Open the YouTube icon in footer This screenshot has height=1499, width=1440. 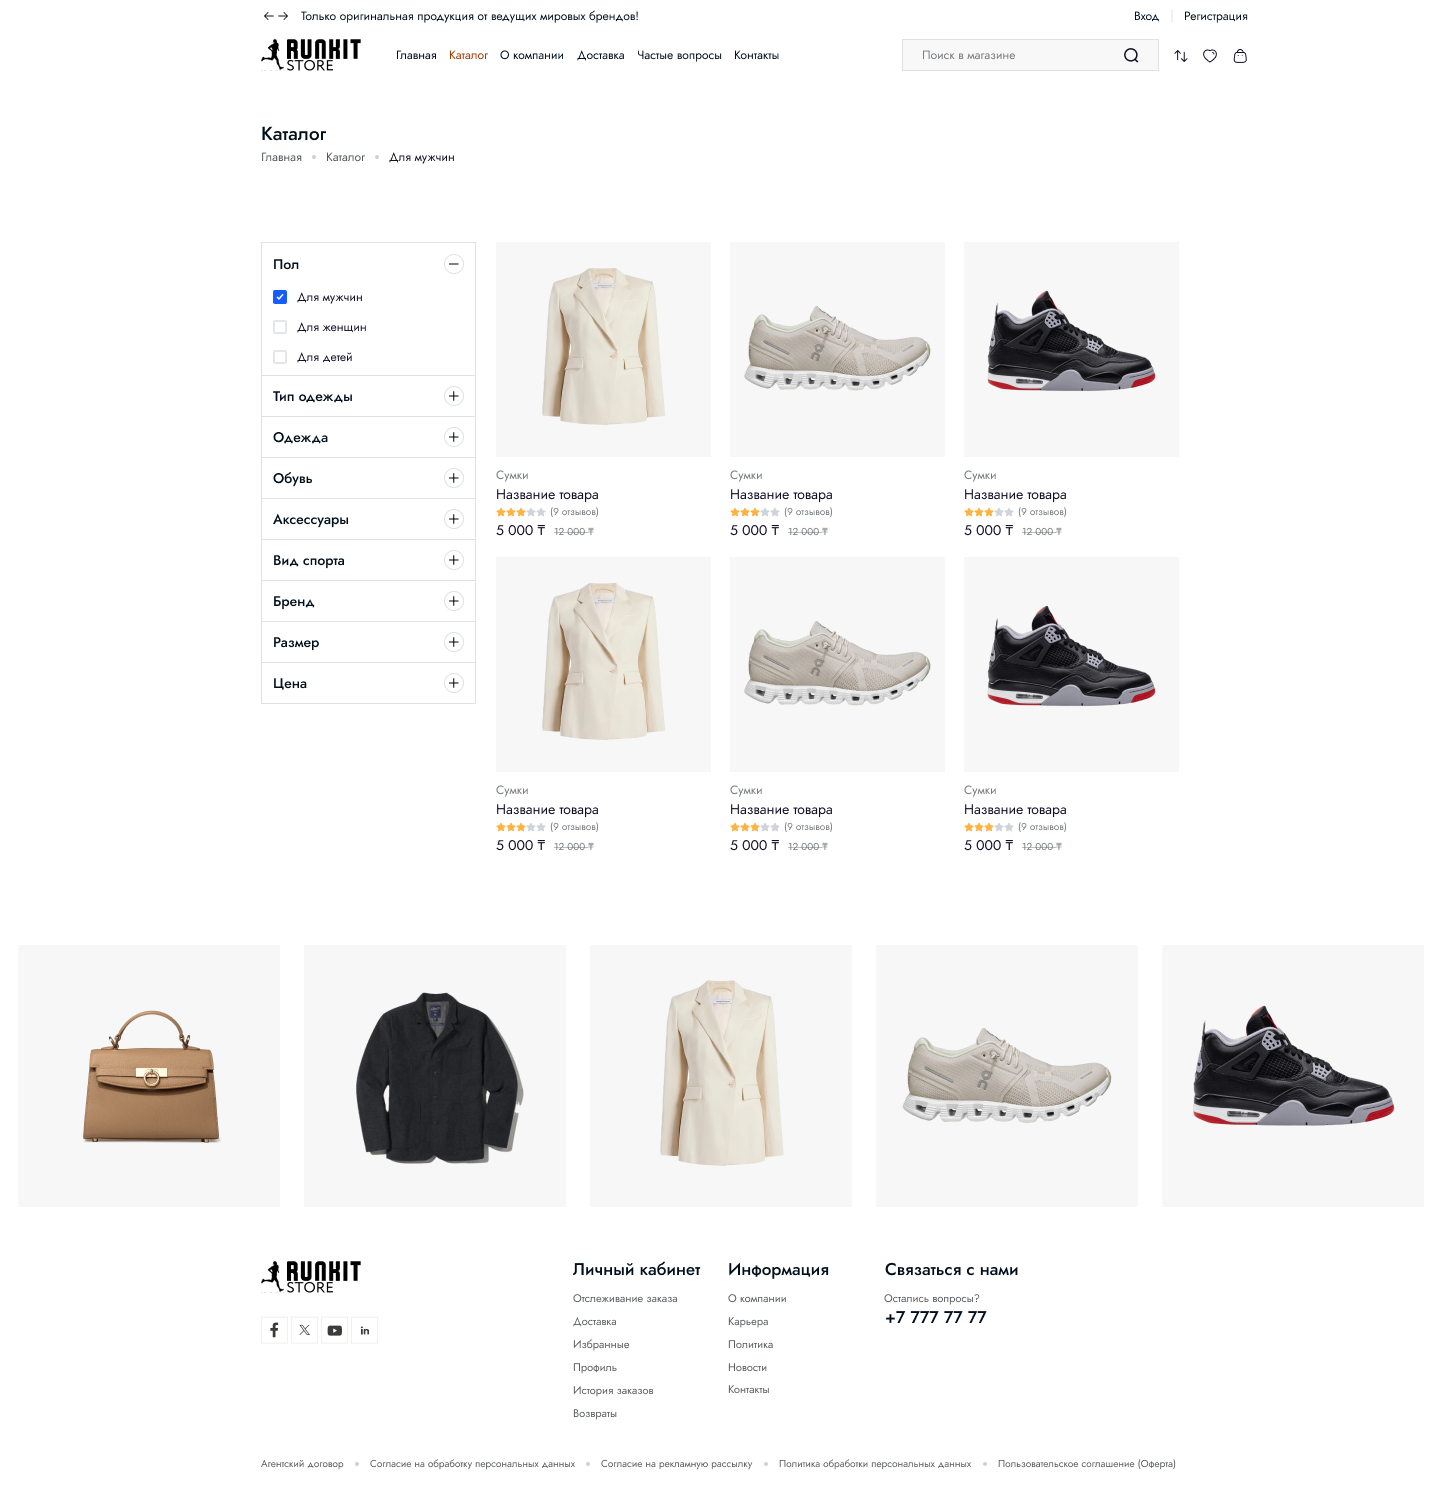point(335,1330)
